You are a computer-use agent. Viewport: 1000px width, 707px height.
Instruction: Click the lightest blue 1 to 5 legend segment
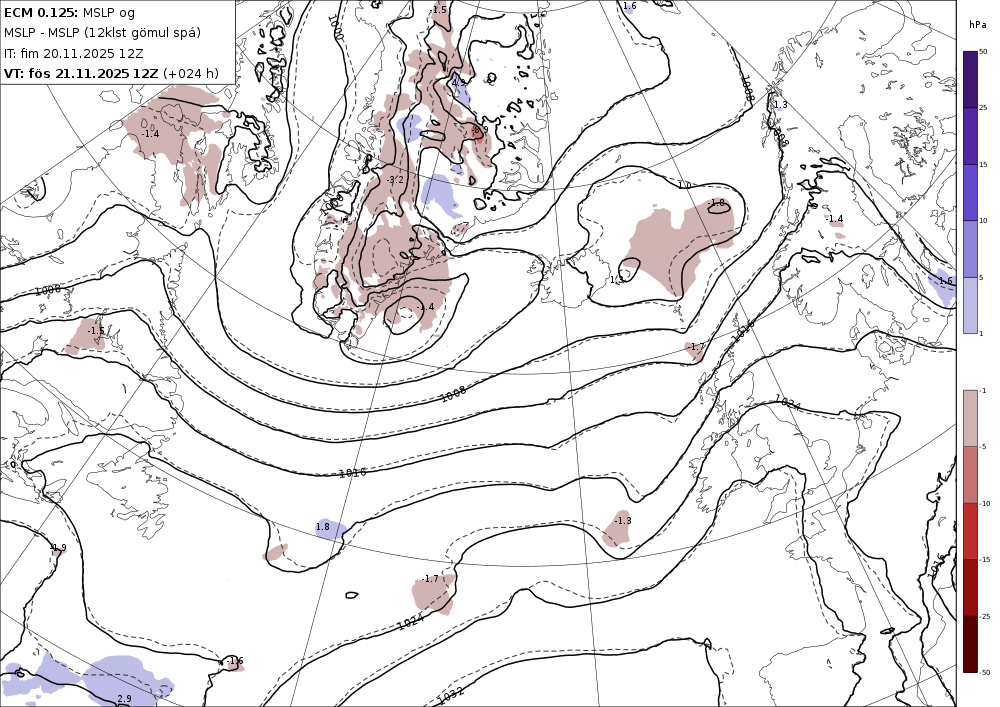970,305
